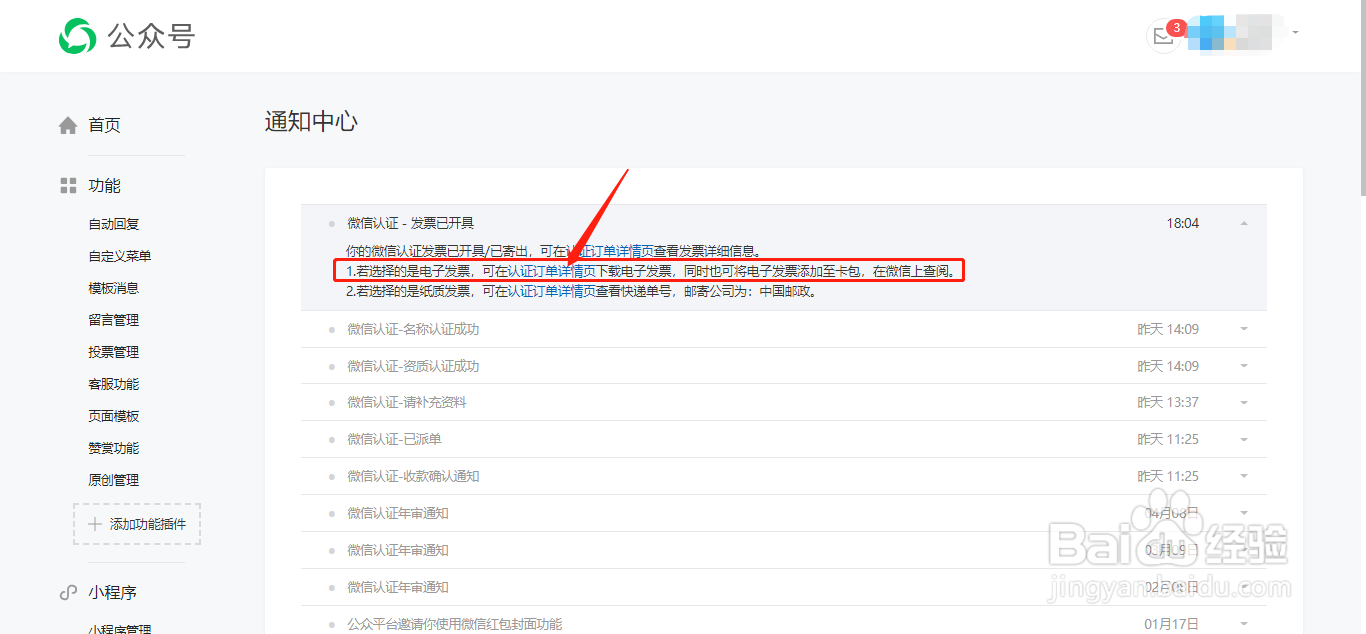Open 小程序管理 in the sidebar
This screenshot has height=634, width=1366.
120,629
